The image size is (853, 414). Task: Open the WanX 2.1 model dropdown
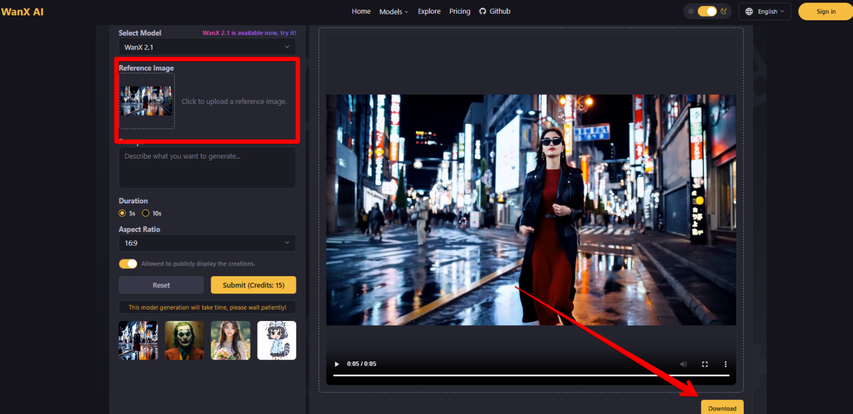click(x=207, y=47)
